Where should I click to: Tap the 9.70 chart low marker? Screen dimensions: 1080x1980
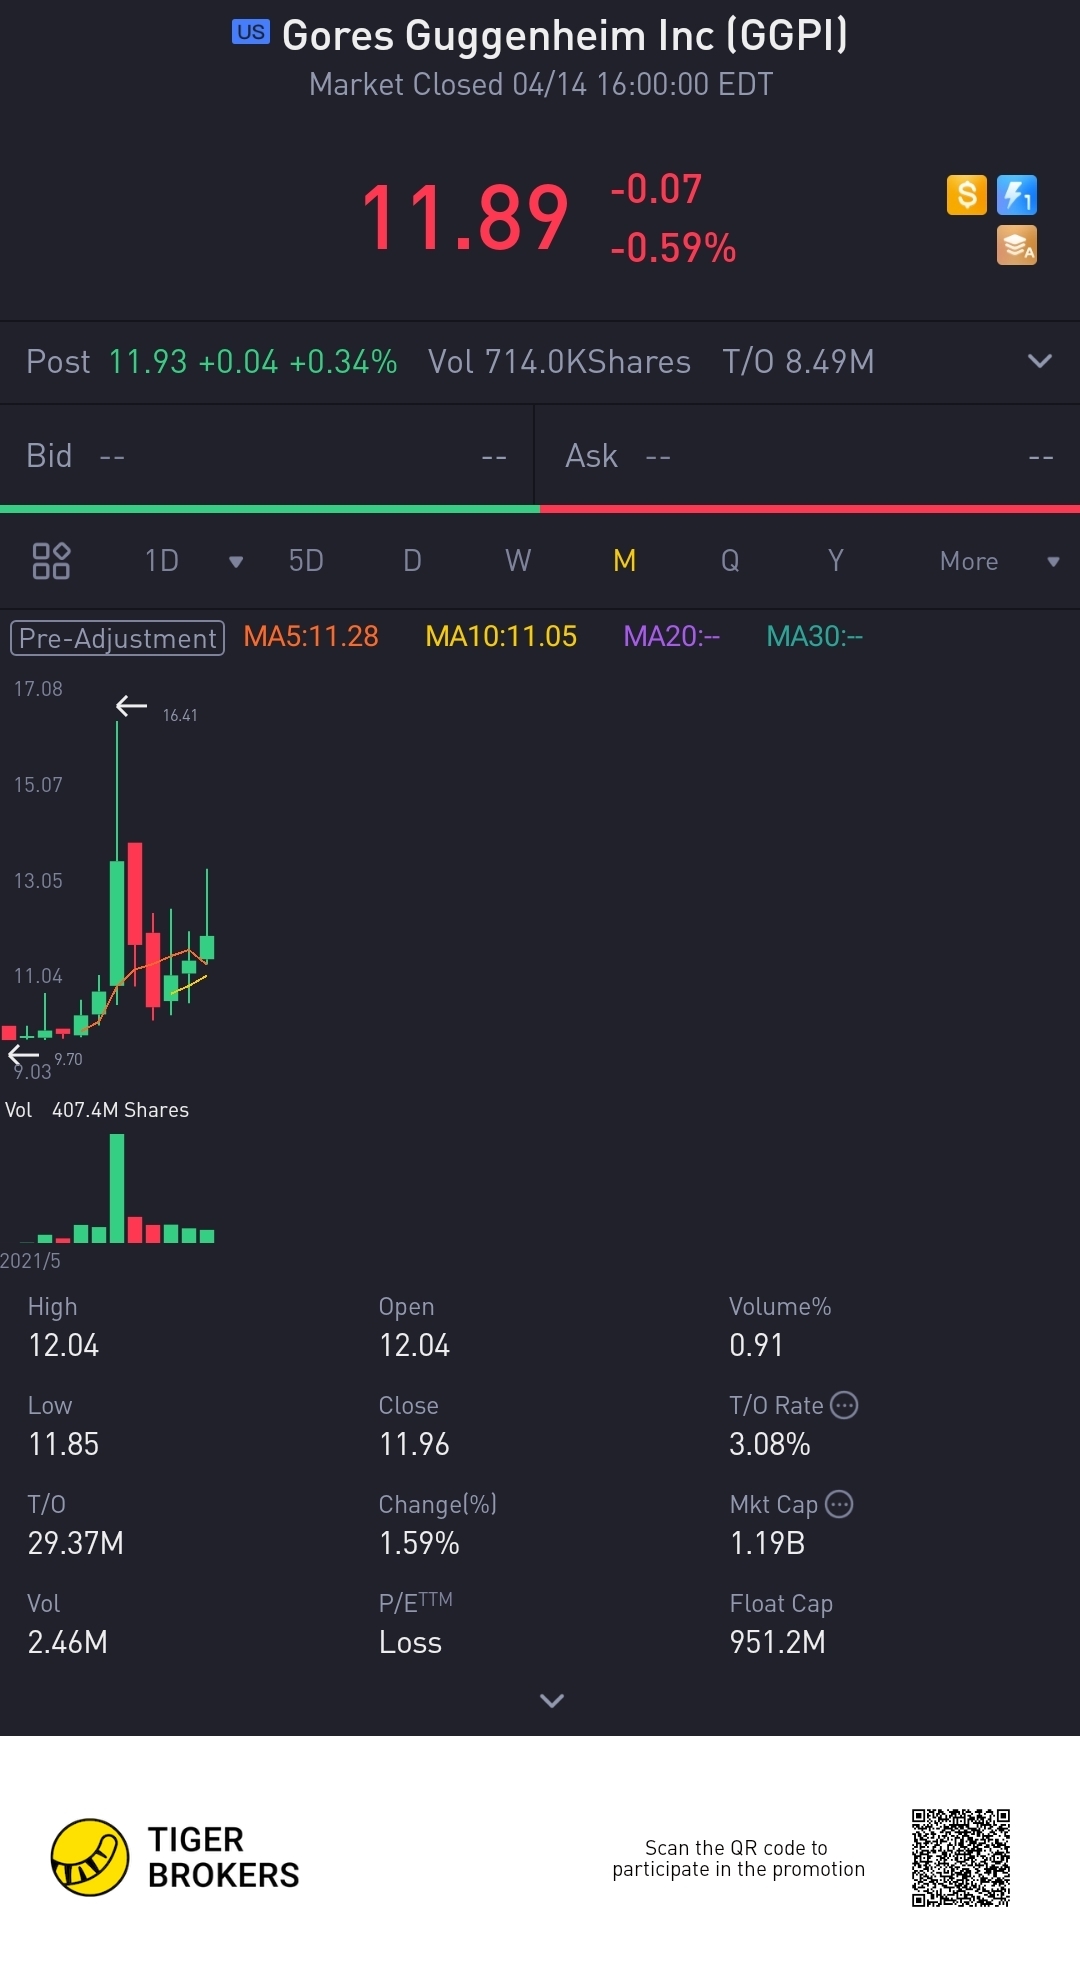coord(68,1060)
